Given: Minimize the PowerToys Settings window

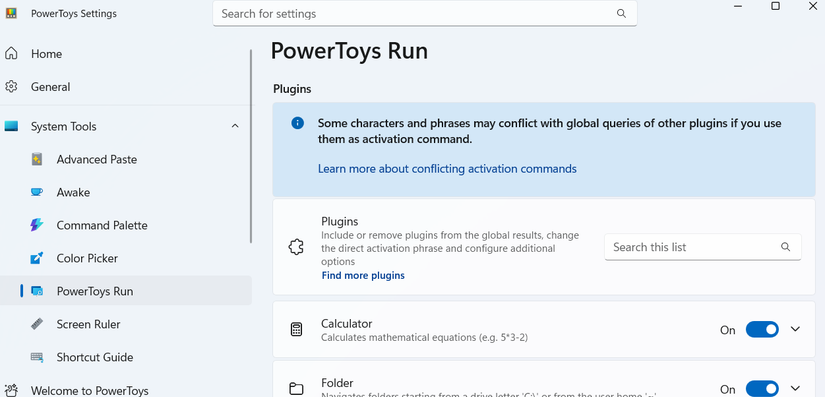Looking at the screenshot, I should [x=738, y=6].
